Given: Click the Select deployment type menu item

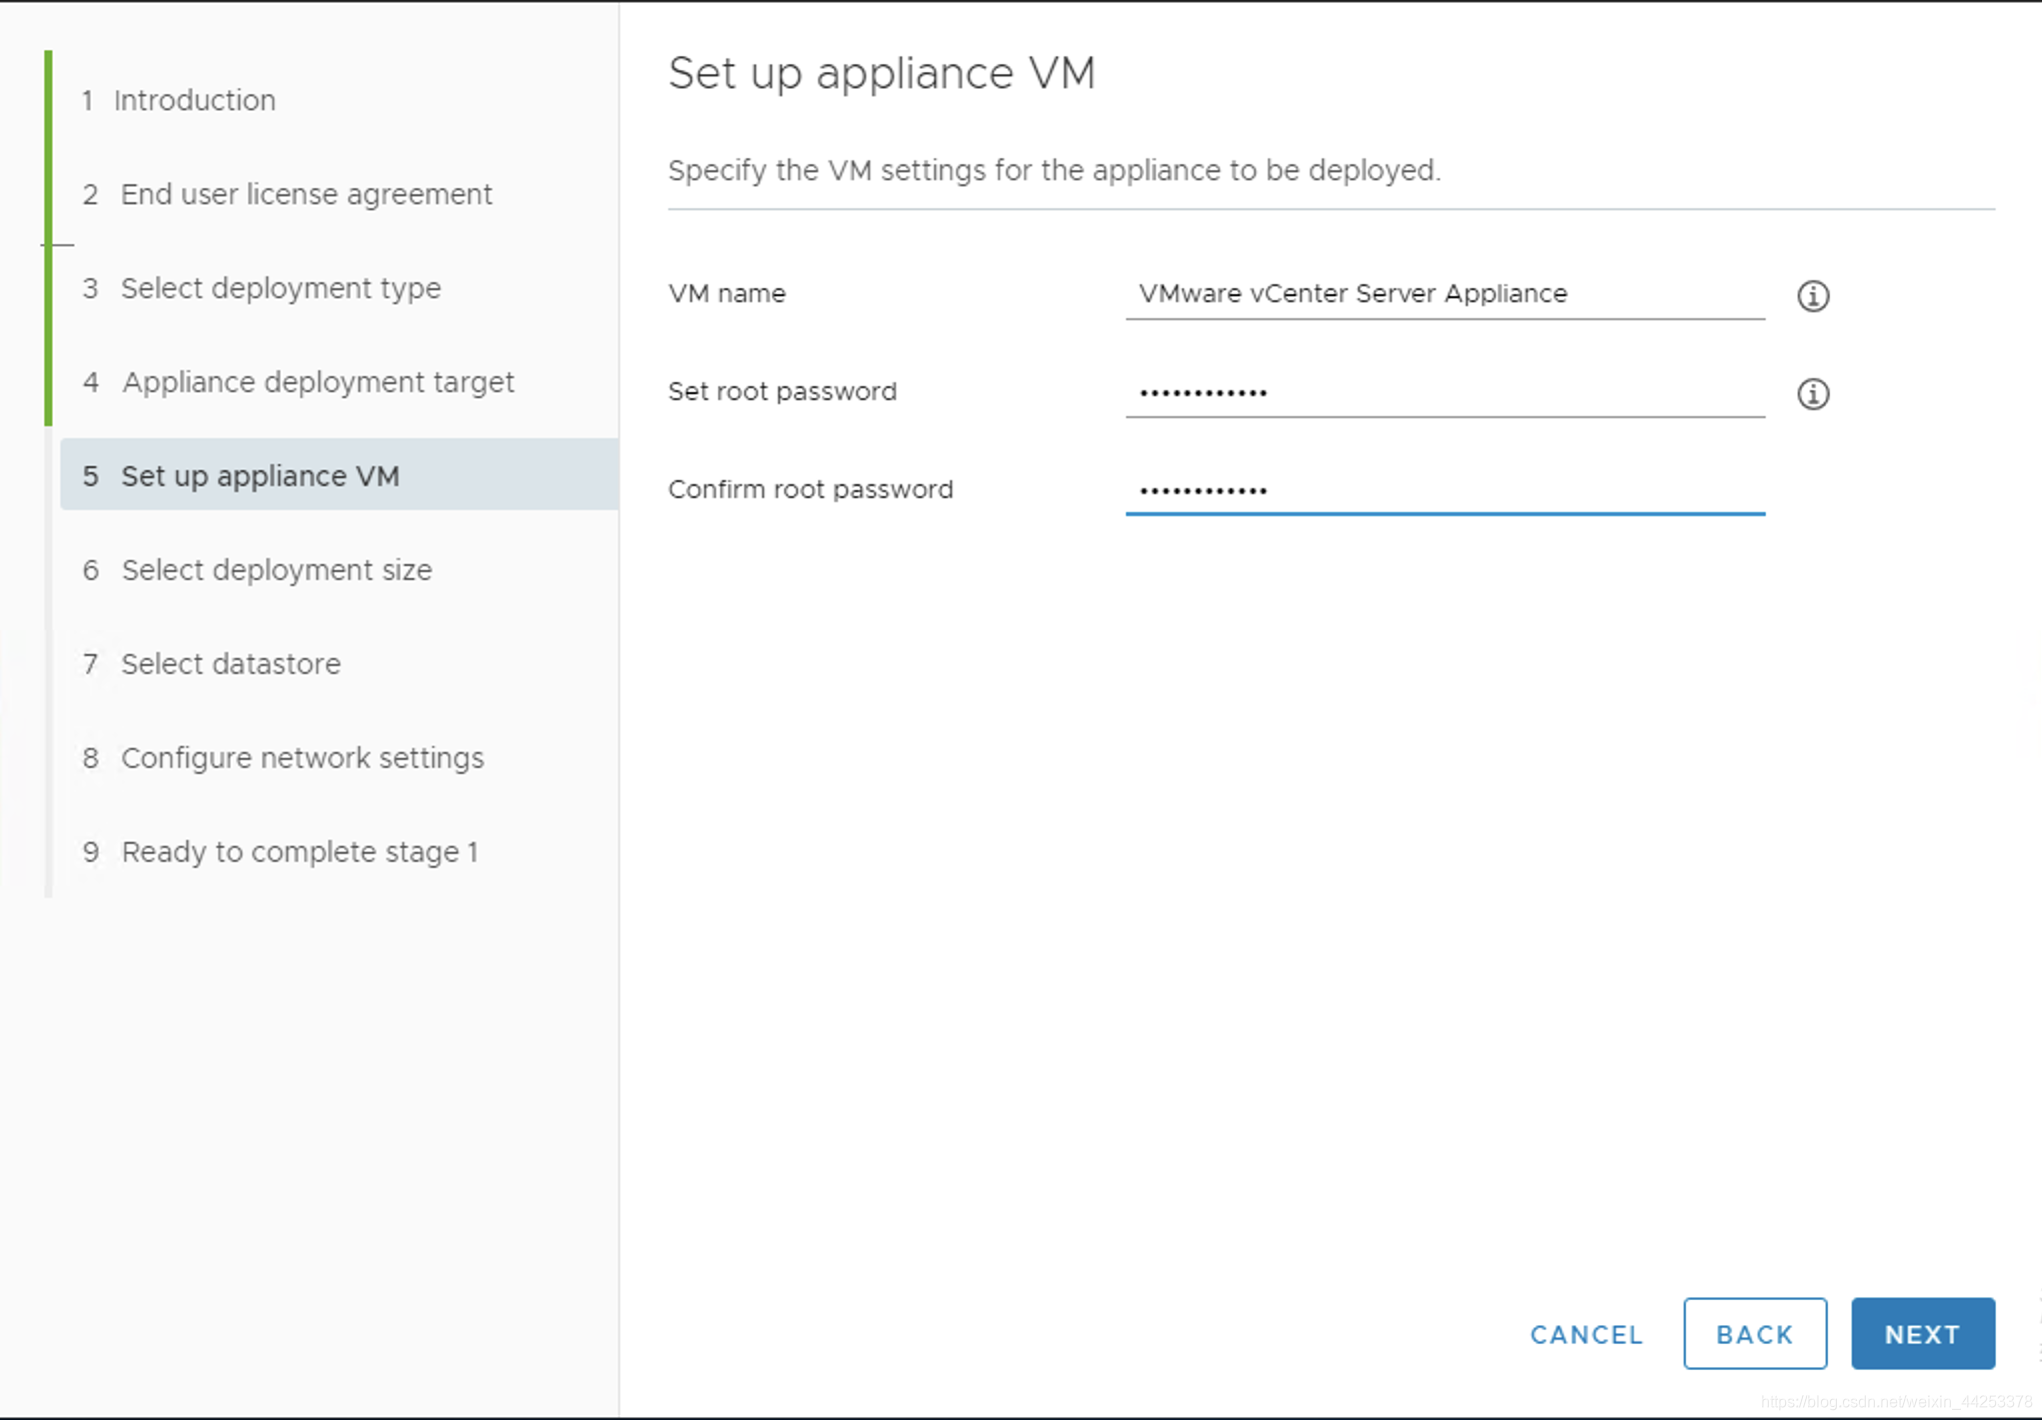Looking at the screenshot, I should (x=279, y=287).
